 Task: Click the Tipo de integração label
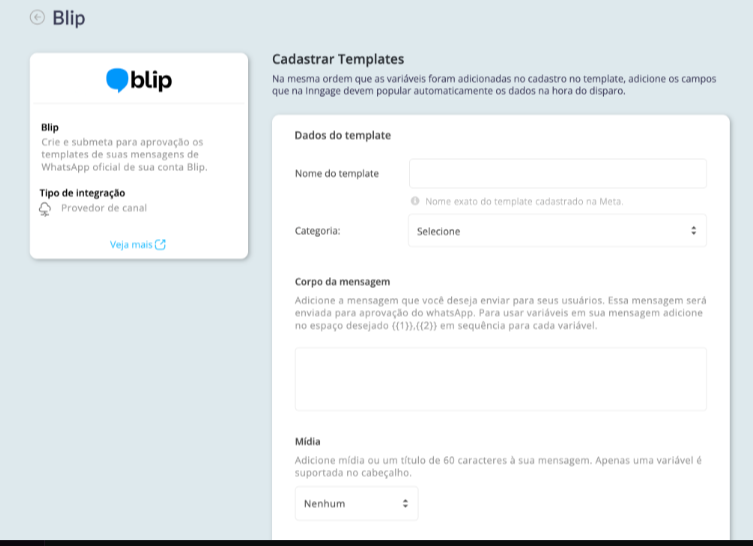(82, 193)
